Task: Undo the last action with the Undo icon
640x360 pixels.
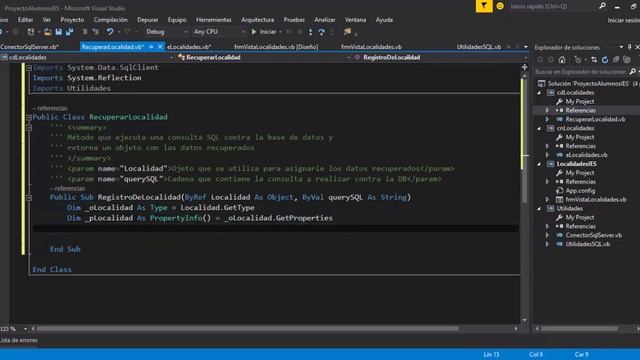Action: 110,32
